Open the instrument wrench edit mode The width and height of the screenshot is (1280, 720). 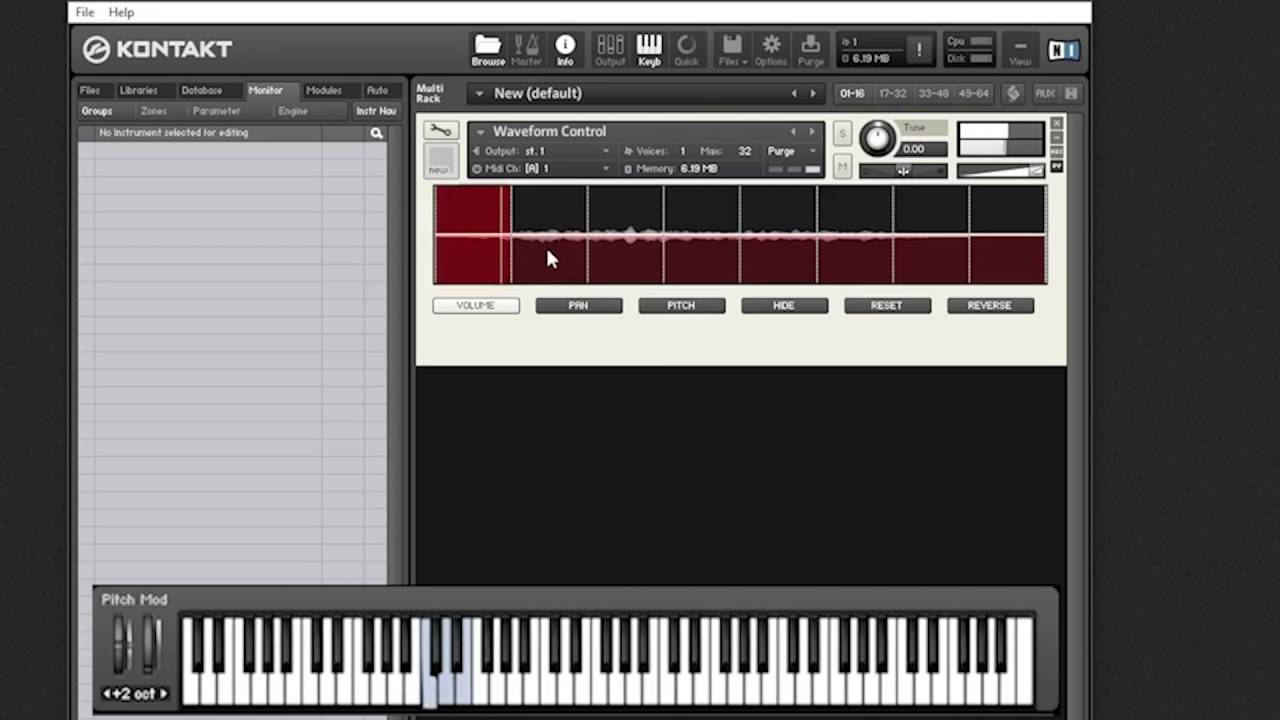440,131
